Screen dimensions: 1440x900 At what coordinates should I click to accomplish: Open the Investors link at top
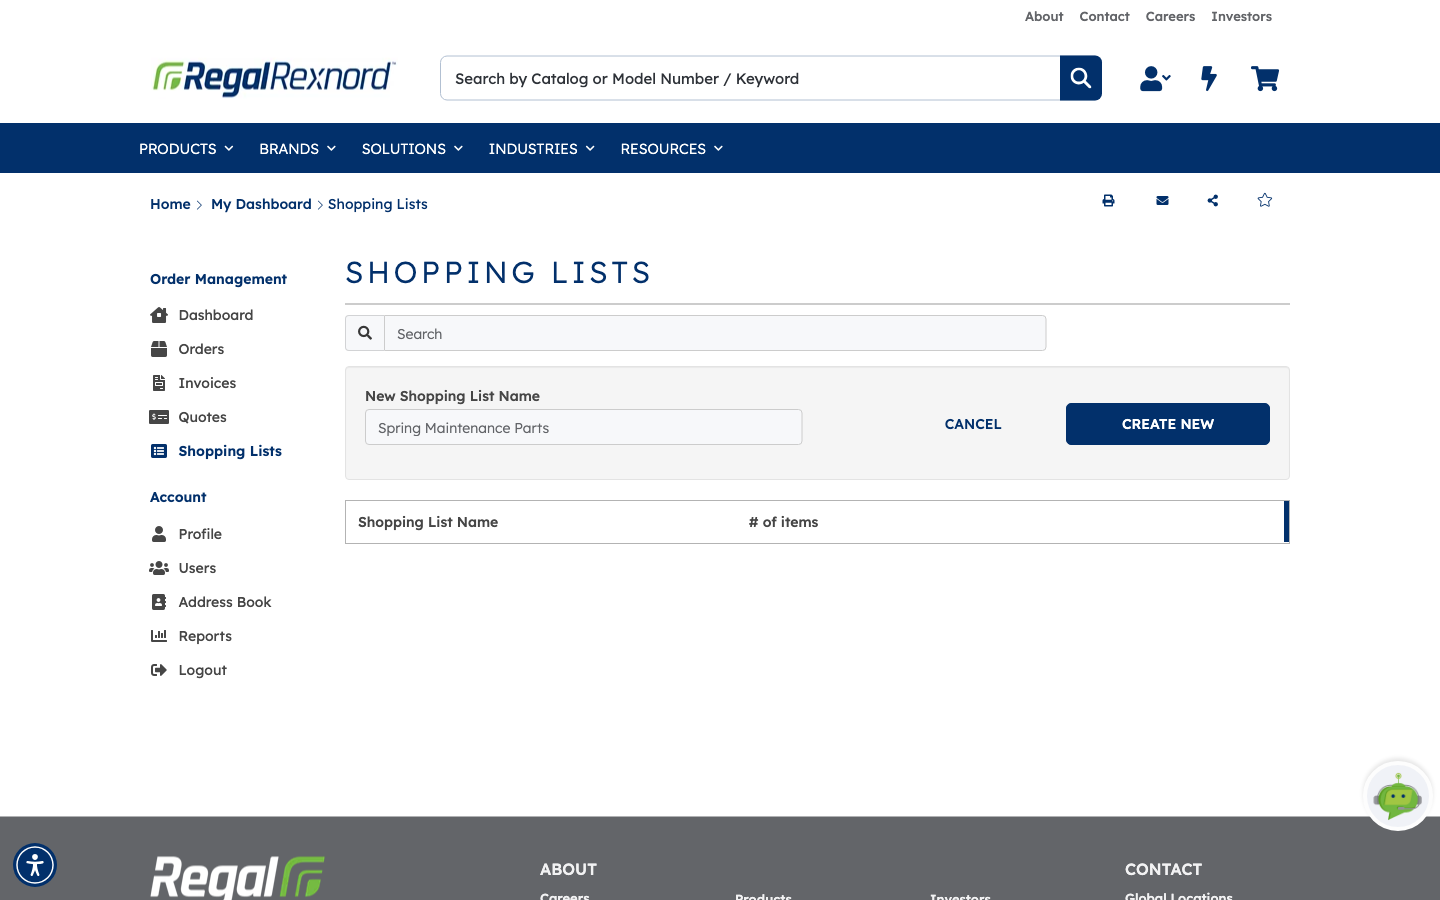click(x=1241, y=16)
